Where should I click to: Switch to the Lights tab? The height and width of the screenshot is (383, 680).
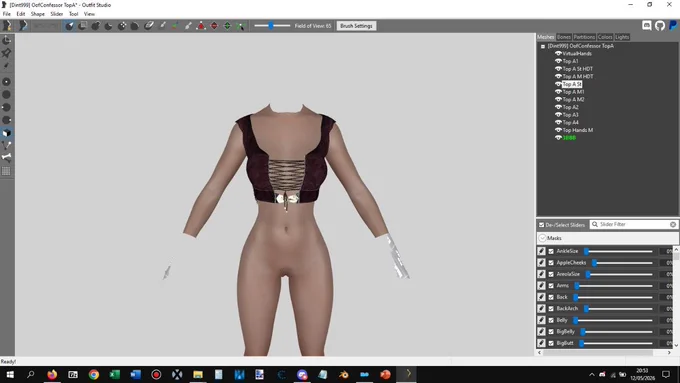(622, 37)
